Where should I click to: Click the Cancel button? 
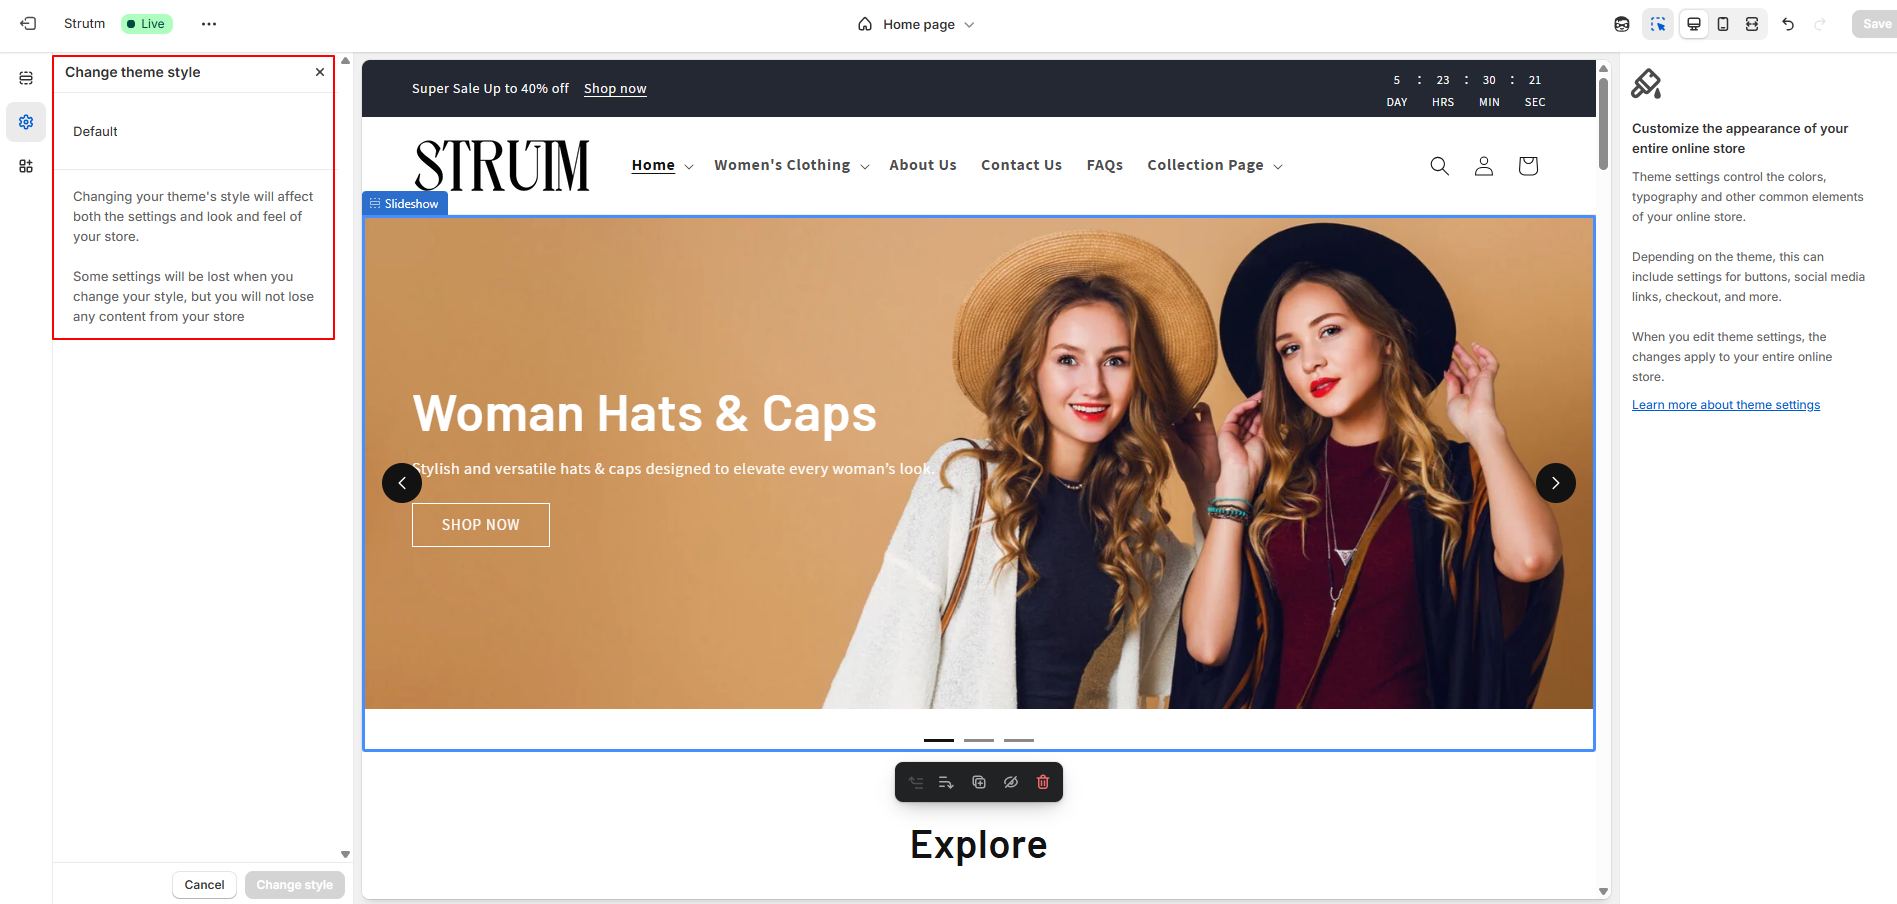coord(204,885)
